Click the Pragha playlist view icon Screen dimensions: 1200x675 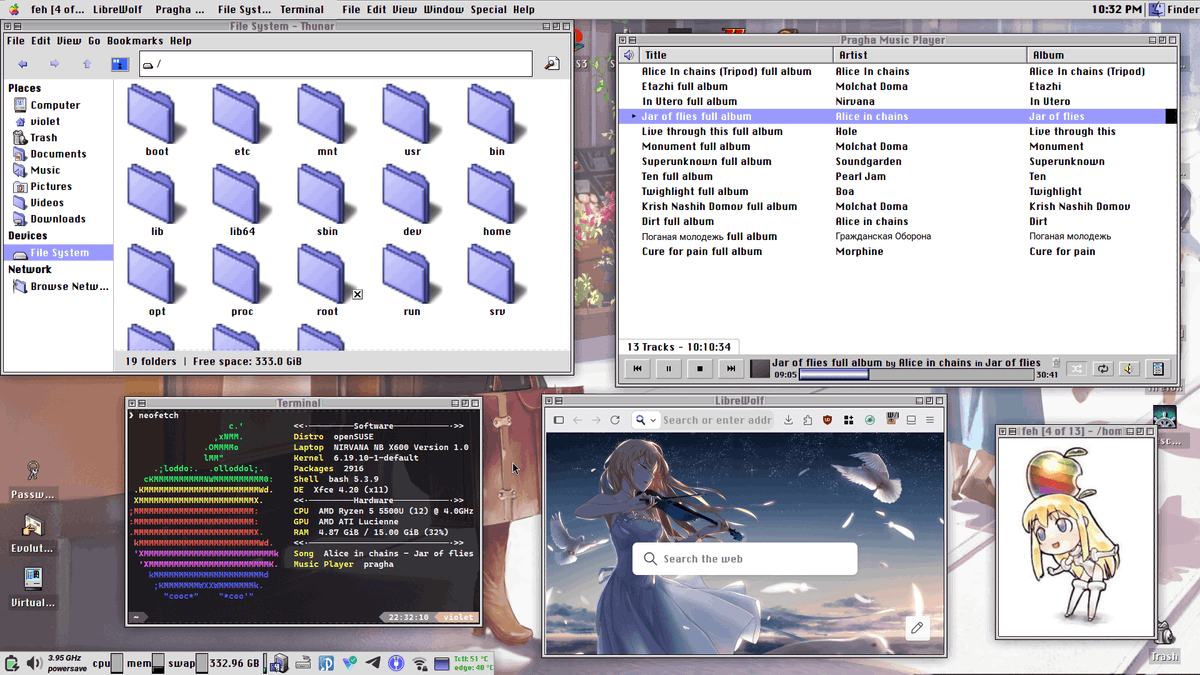point(1159,368)
